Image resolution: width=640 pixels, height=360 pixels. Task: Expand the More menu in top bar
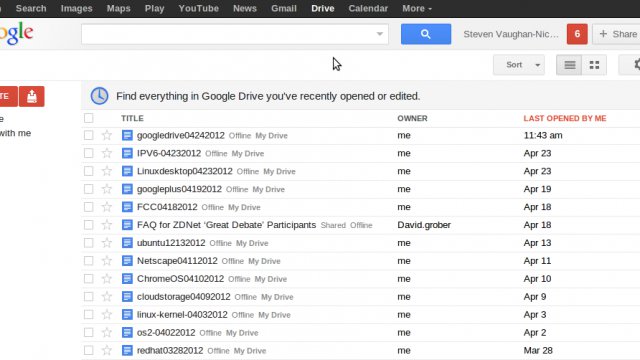click(x=417, y=8)
